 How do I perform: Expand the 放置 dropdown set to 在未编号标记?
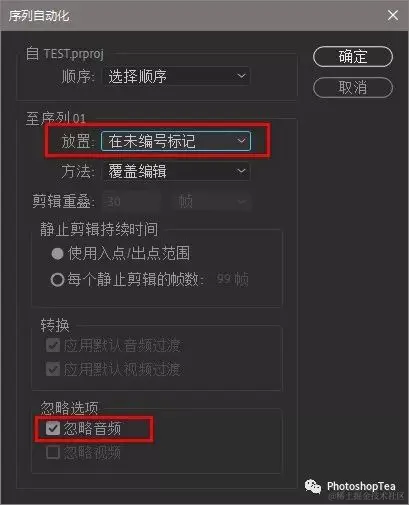(x=176, y=141)
